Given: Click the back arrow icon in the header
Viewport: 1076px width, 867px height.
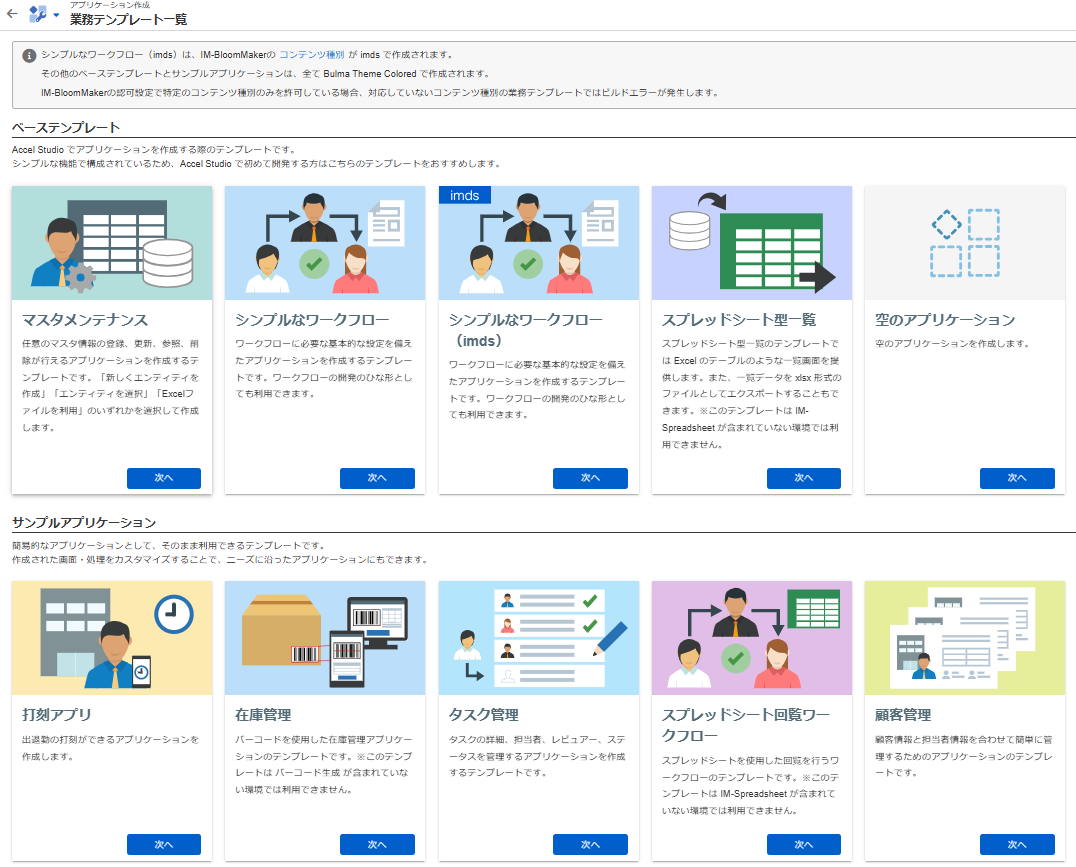Looking at the screenshot, I should click(x=13, y=15).
